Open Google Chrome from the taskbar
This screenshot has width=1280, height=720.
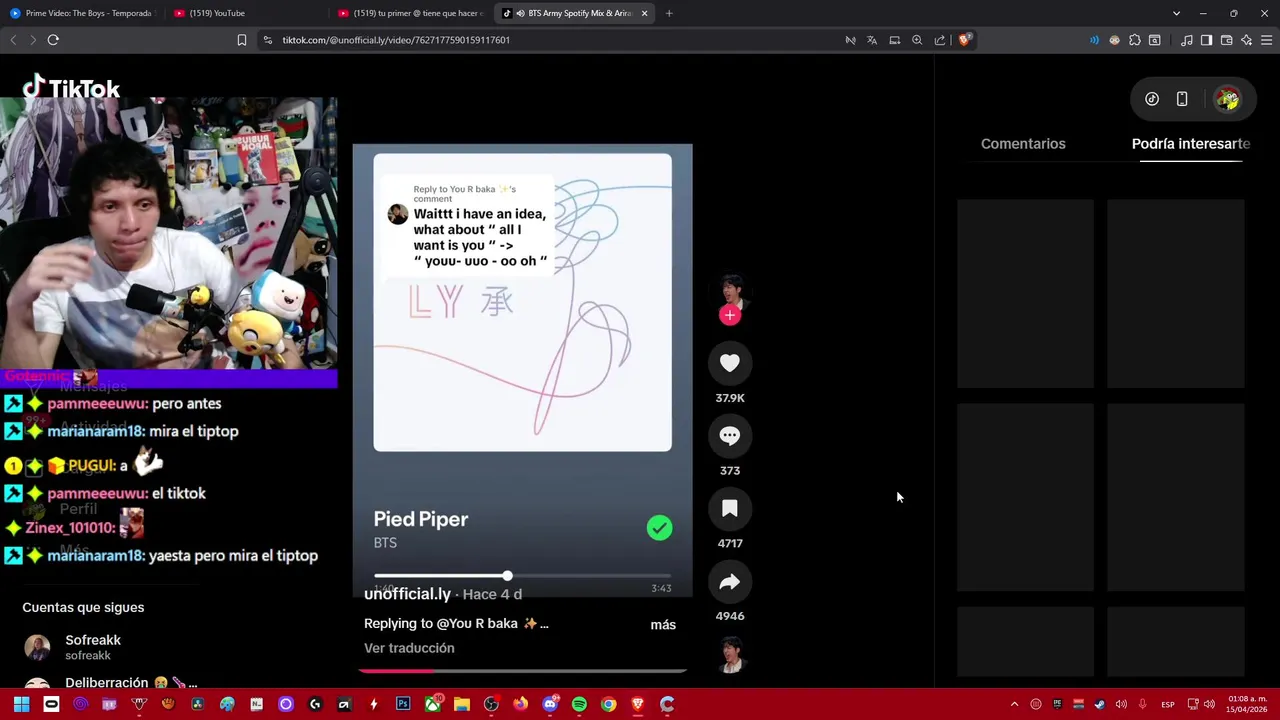click(608, 704)
